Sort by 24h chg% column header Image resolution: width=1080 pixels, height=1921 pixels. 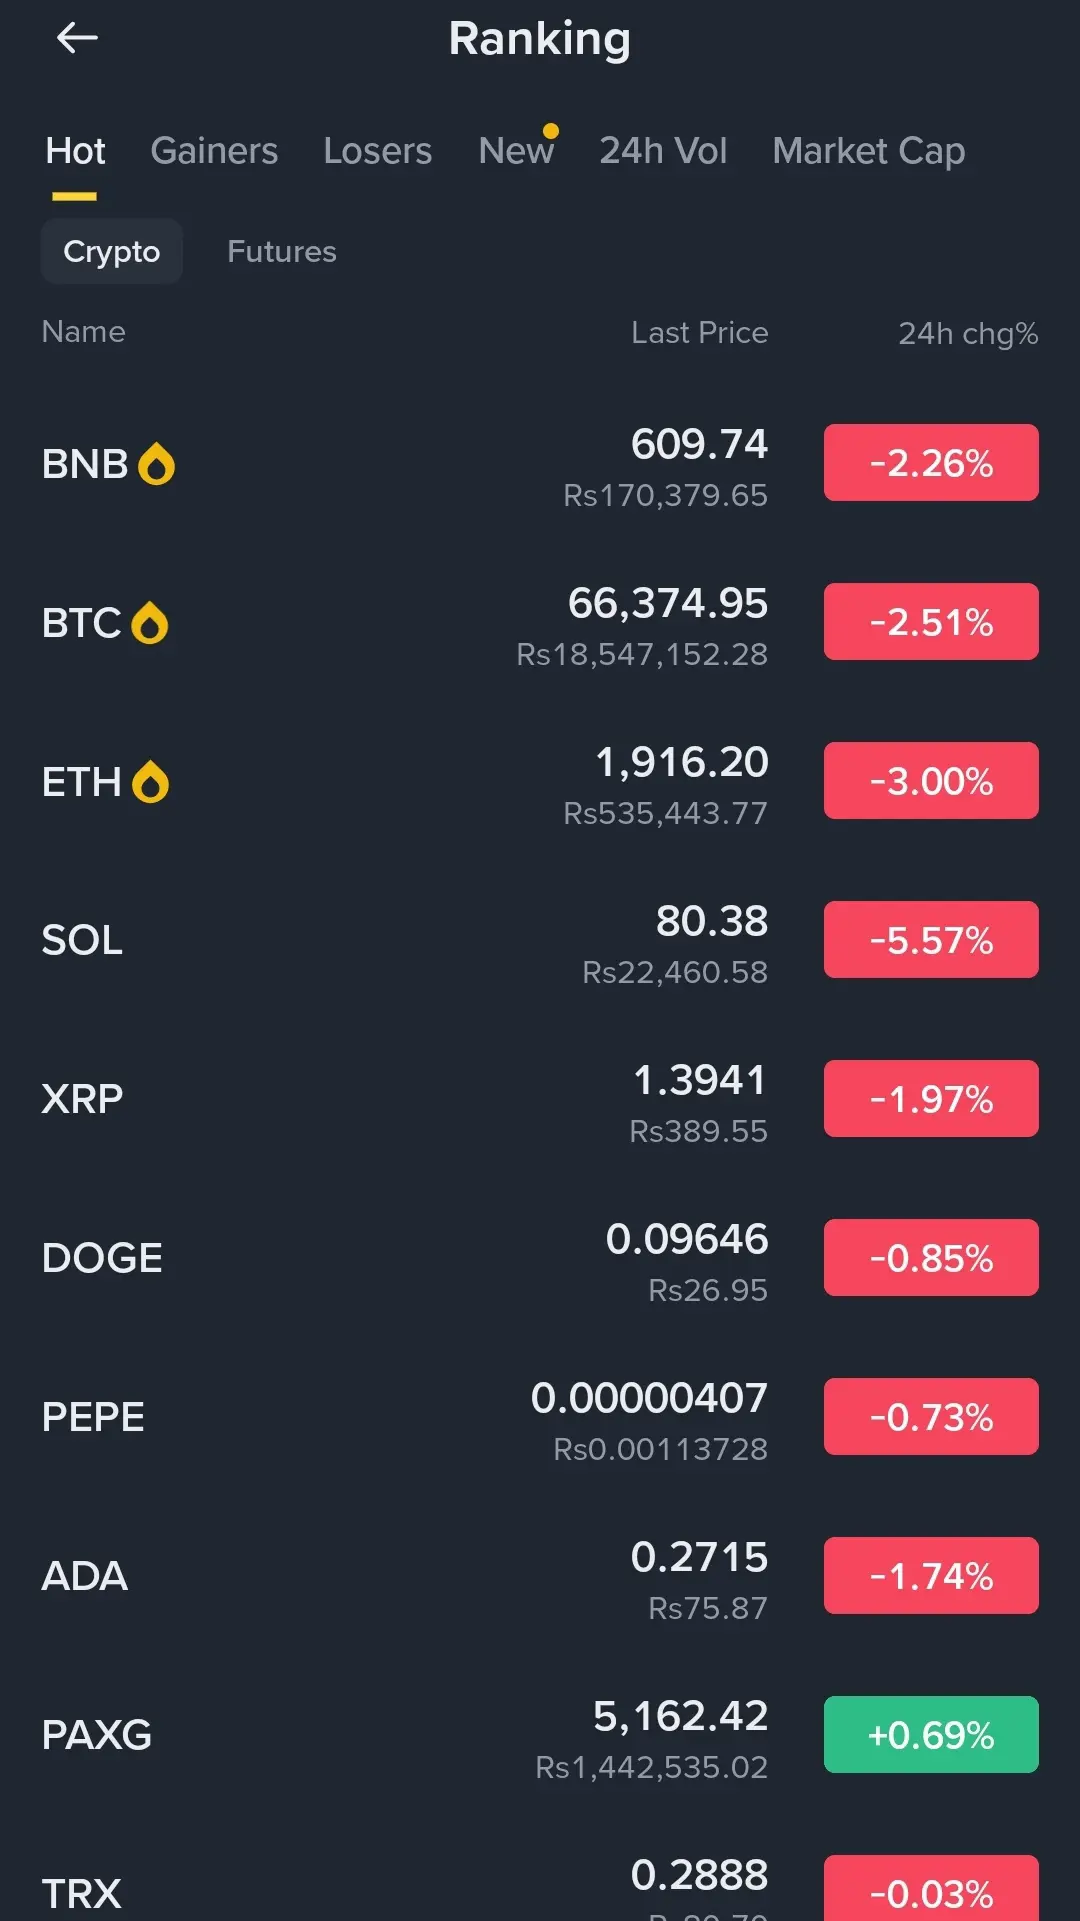pyautogui.click(x=968, y=333)
